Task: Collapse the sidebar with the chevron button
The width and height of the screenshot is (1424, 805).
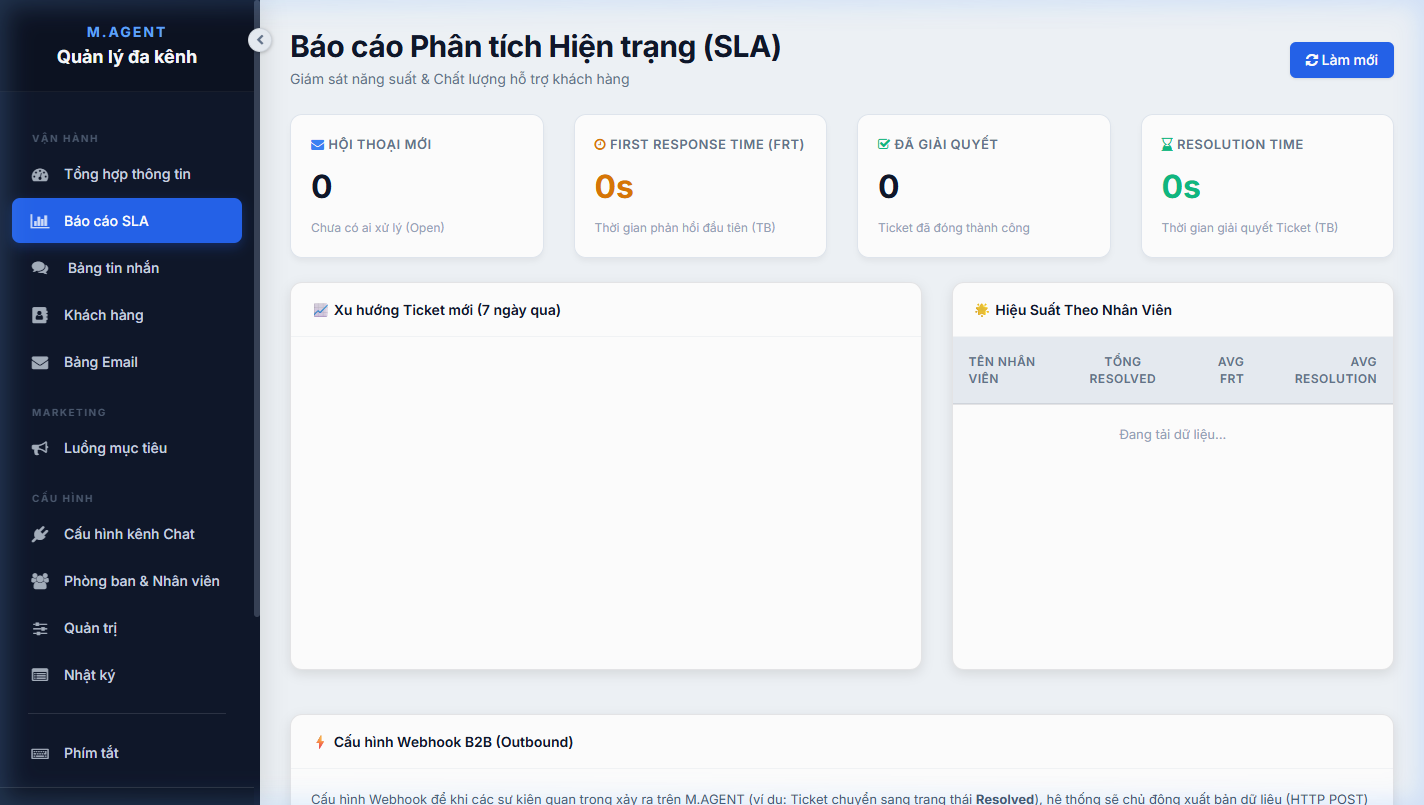Action: click(259, 40)
